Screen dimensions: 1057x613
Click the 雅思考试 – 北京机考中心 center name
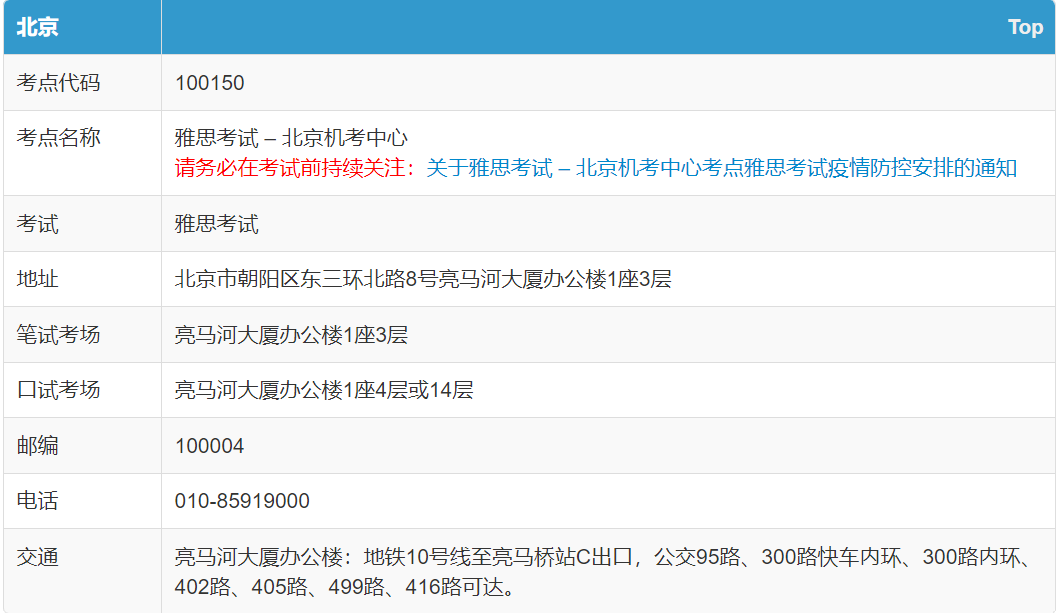tap(291, 138)
